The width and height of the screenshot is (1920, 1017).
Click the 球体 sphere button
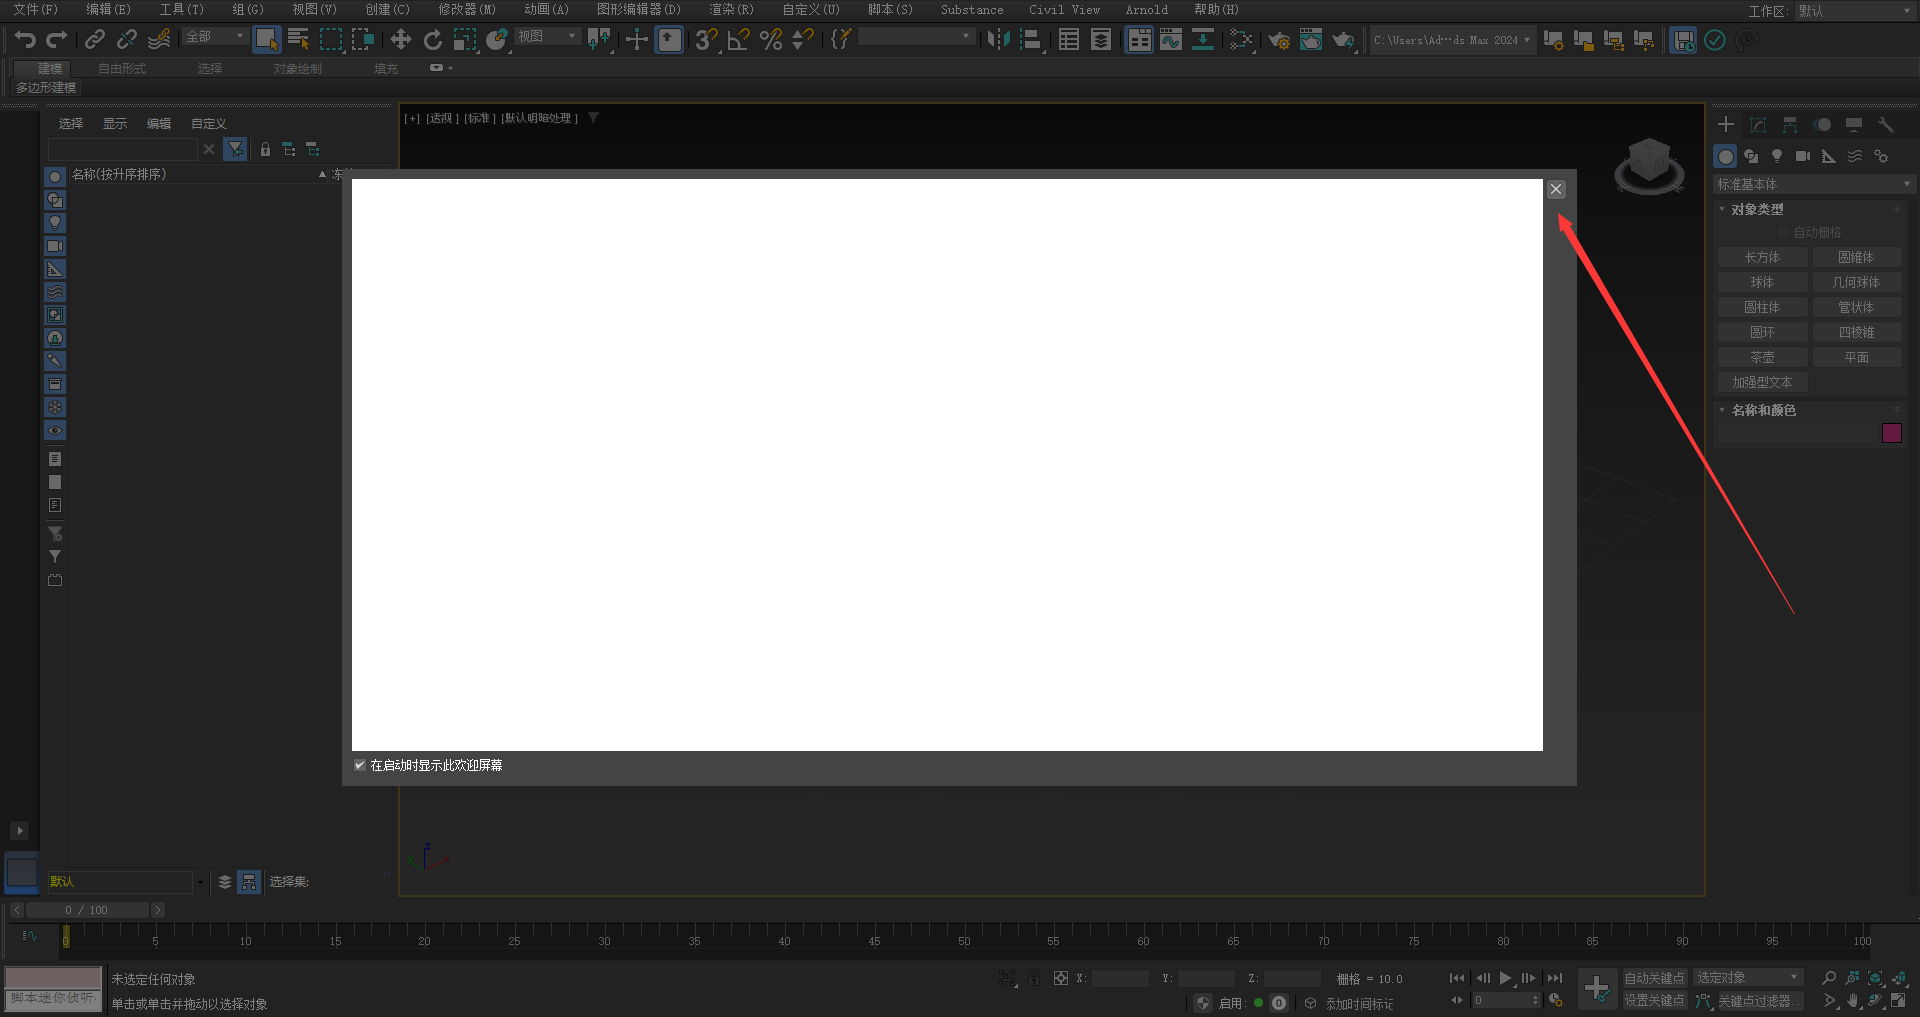[x=1762, y=283]
